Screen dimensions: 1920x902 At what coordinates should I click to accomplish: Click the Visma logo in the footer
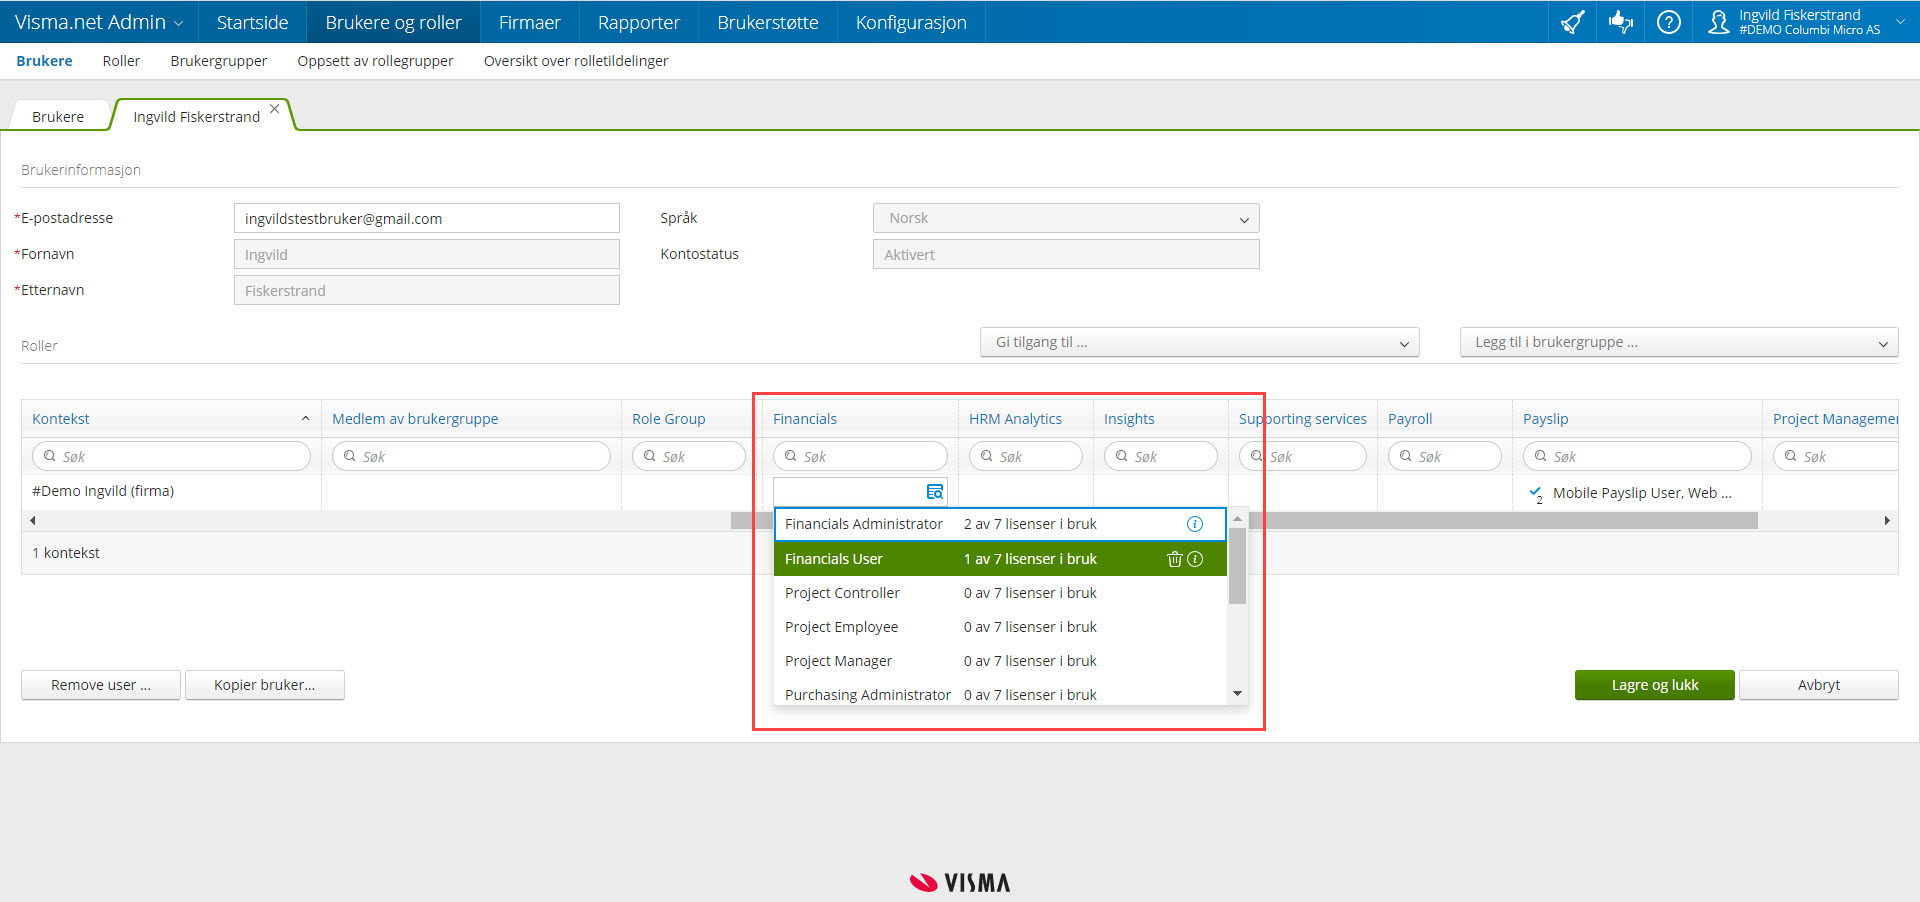[960, 882]
